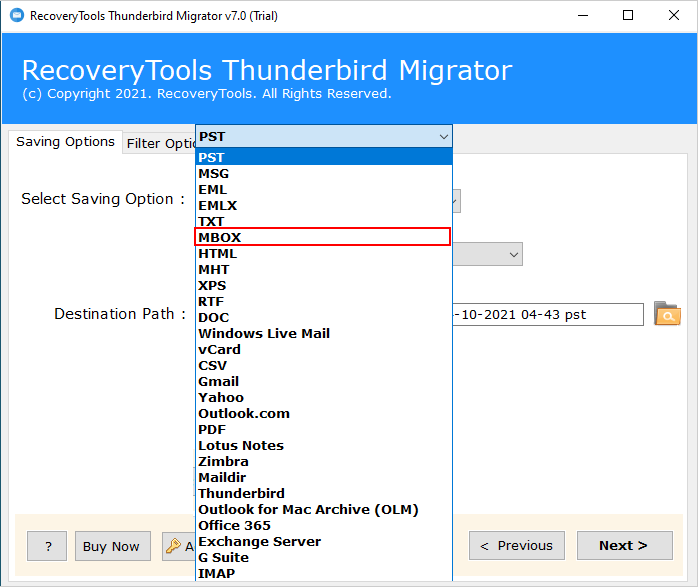698x587 pixels.
Task: Pick MBOX from the saving list
Action: click(x=323, y=237)
